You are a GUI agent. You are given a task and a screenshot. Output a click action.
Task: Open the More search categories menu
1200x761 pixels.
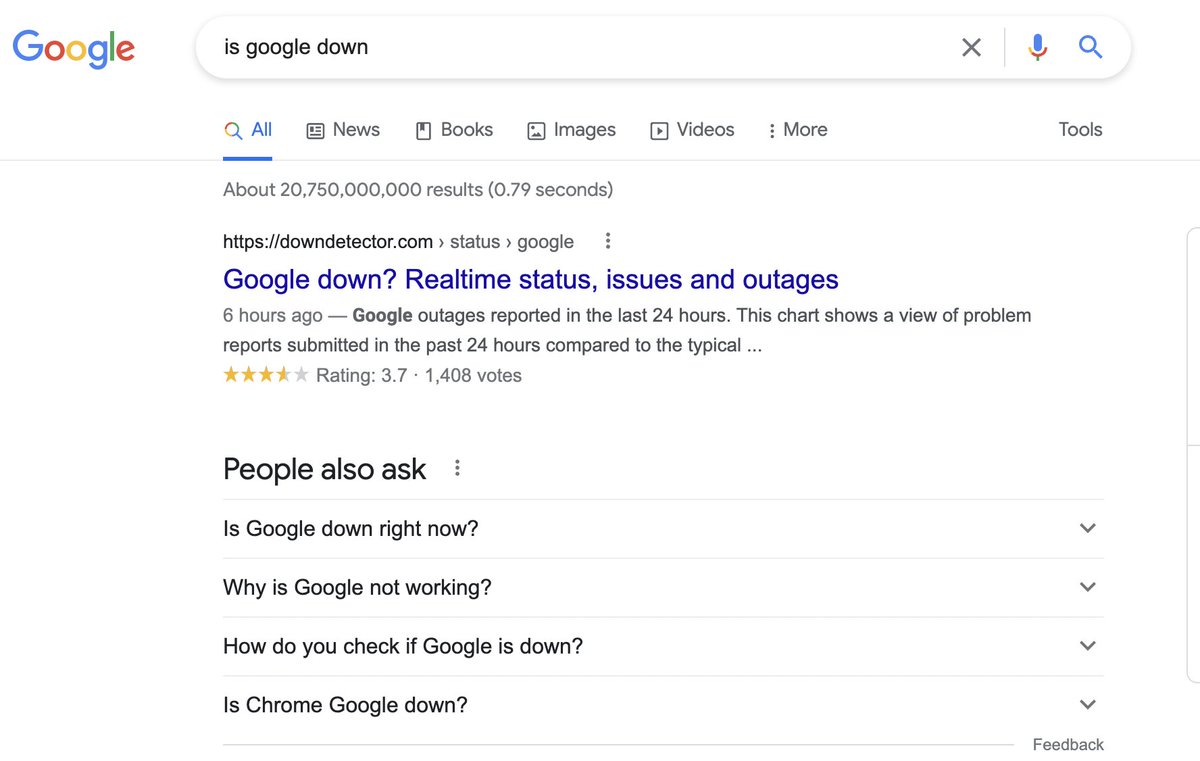[x=797, y=130]
